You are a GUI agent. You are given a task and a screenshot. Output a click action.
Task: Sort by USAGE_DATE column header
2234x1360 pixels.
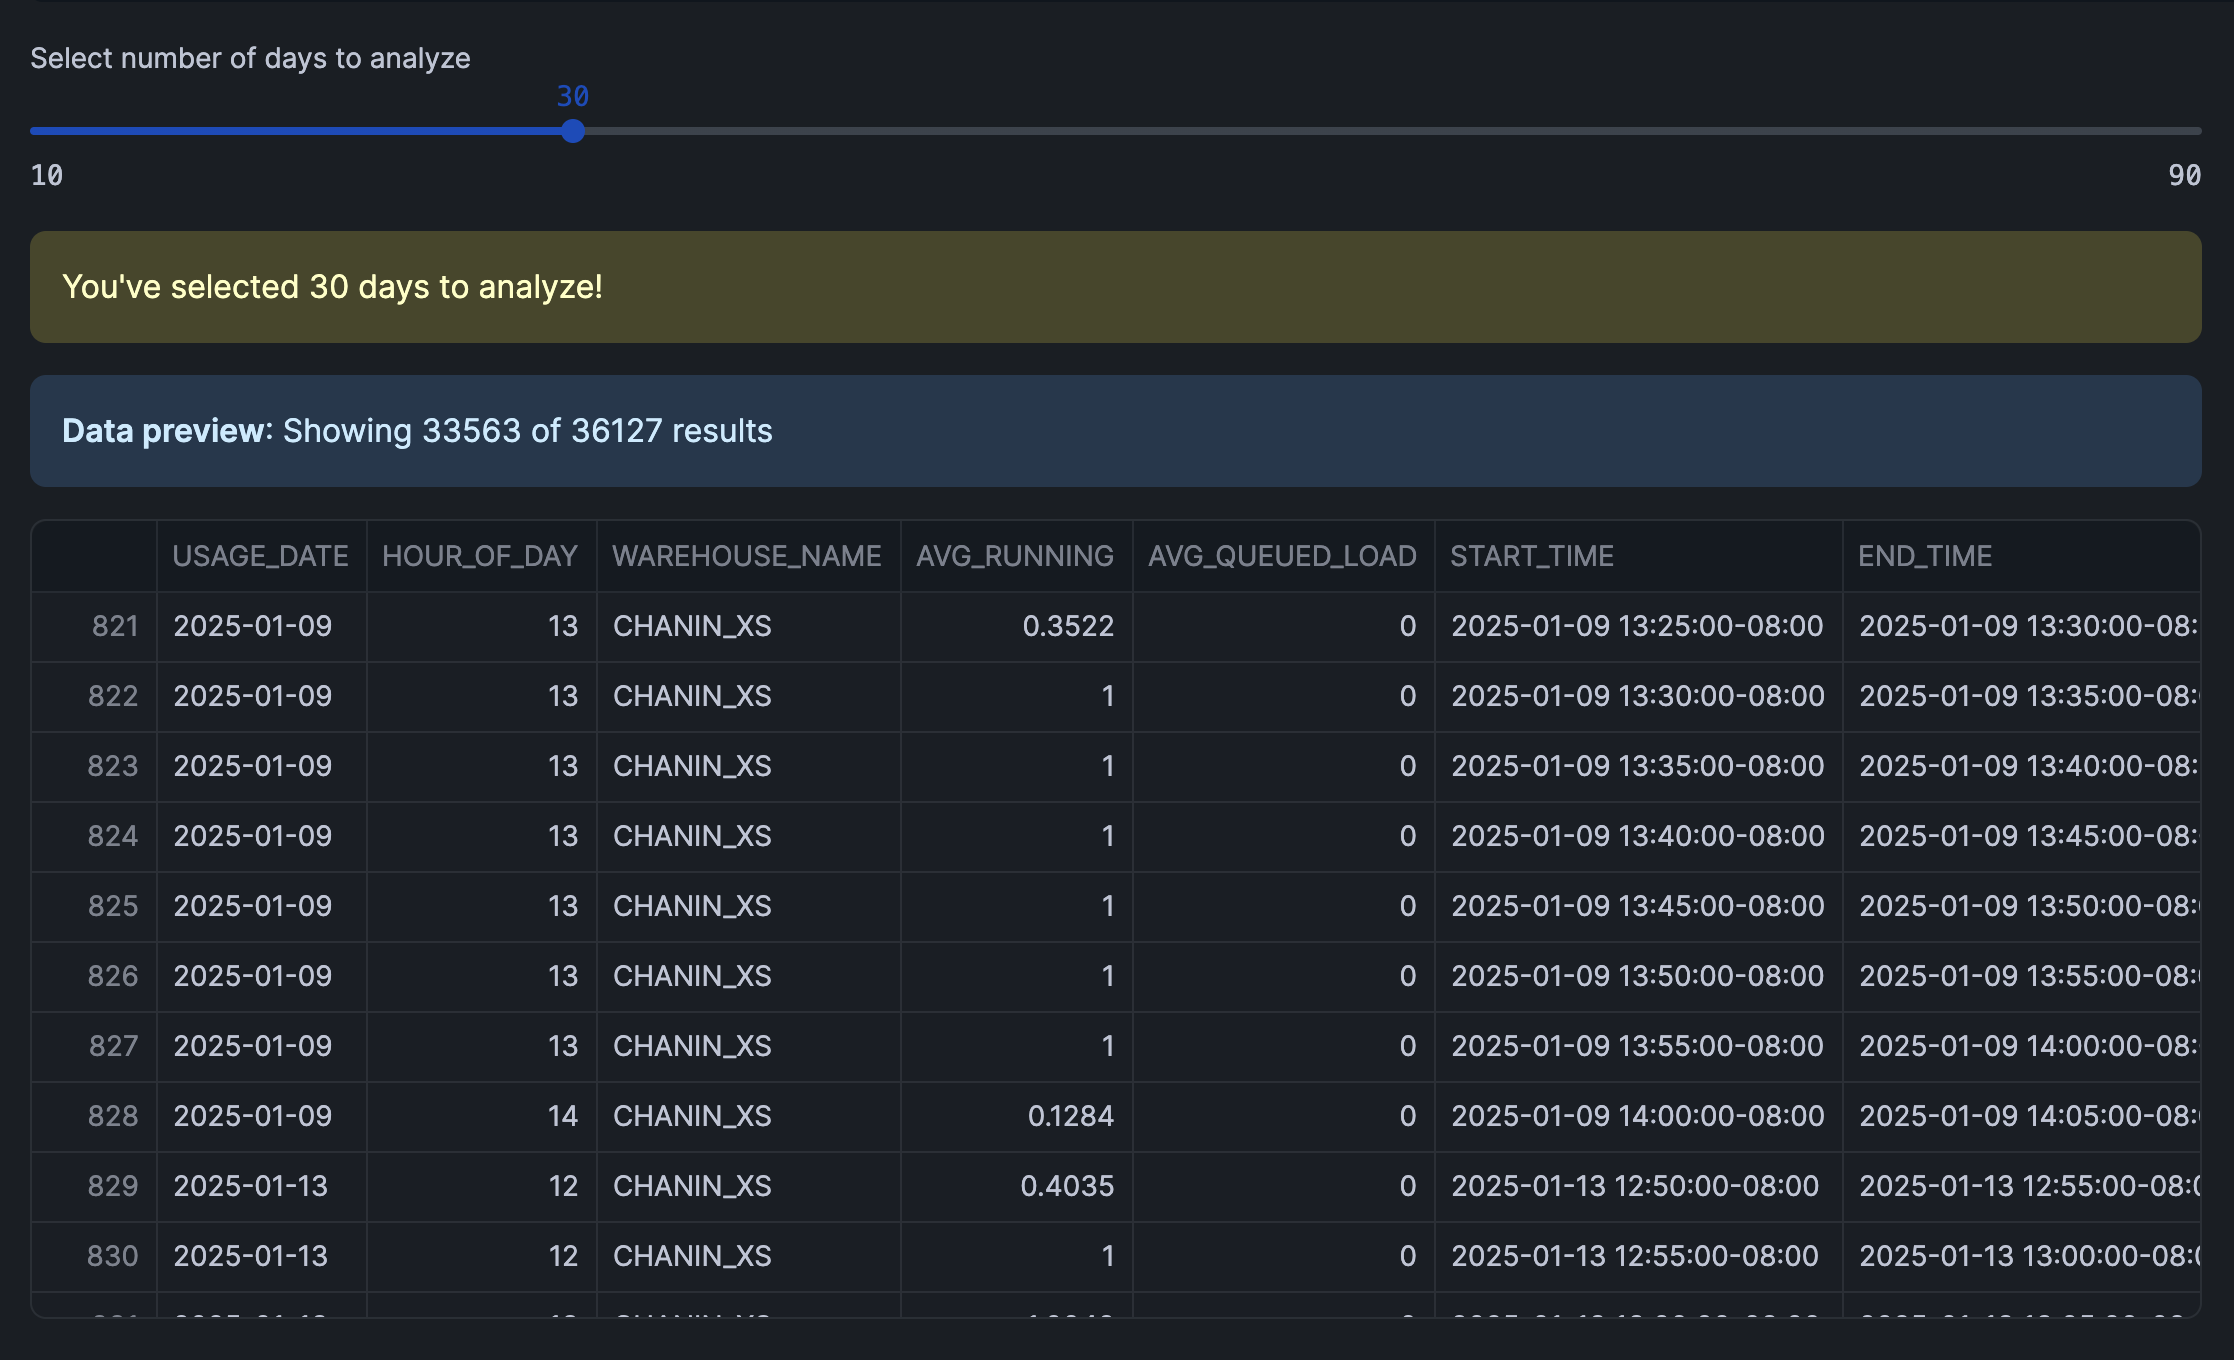[260, 556]
